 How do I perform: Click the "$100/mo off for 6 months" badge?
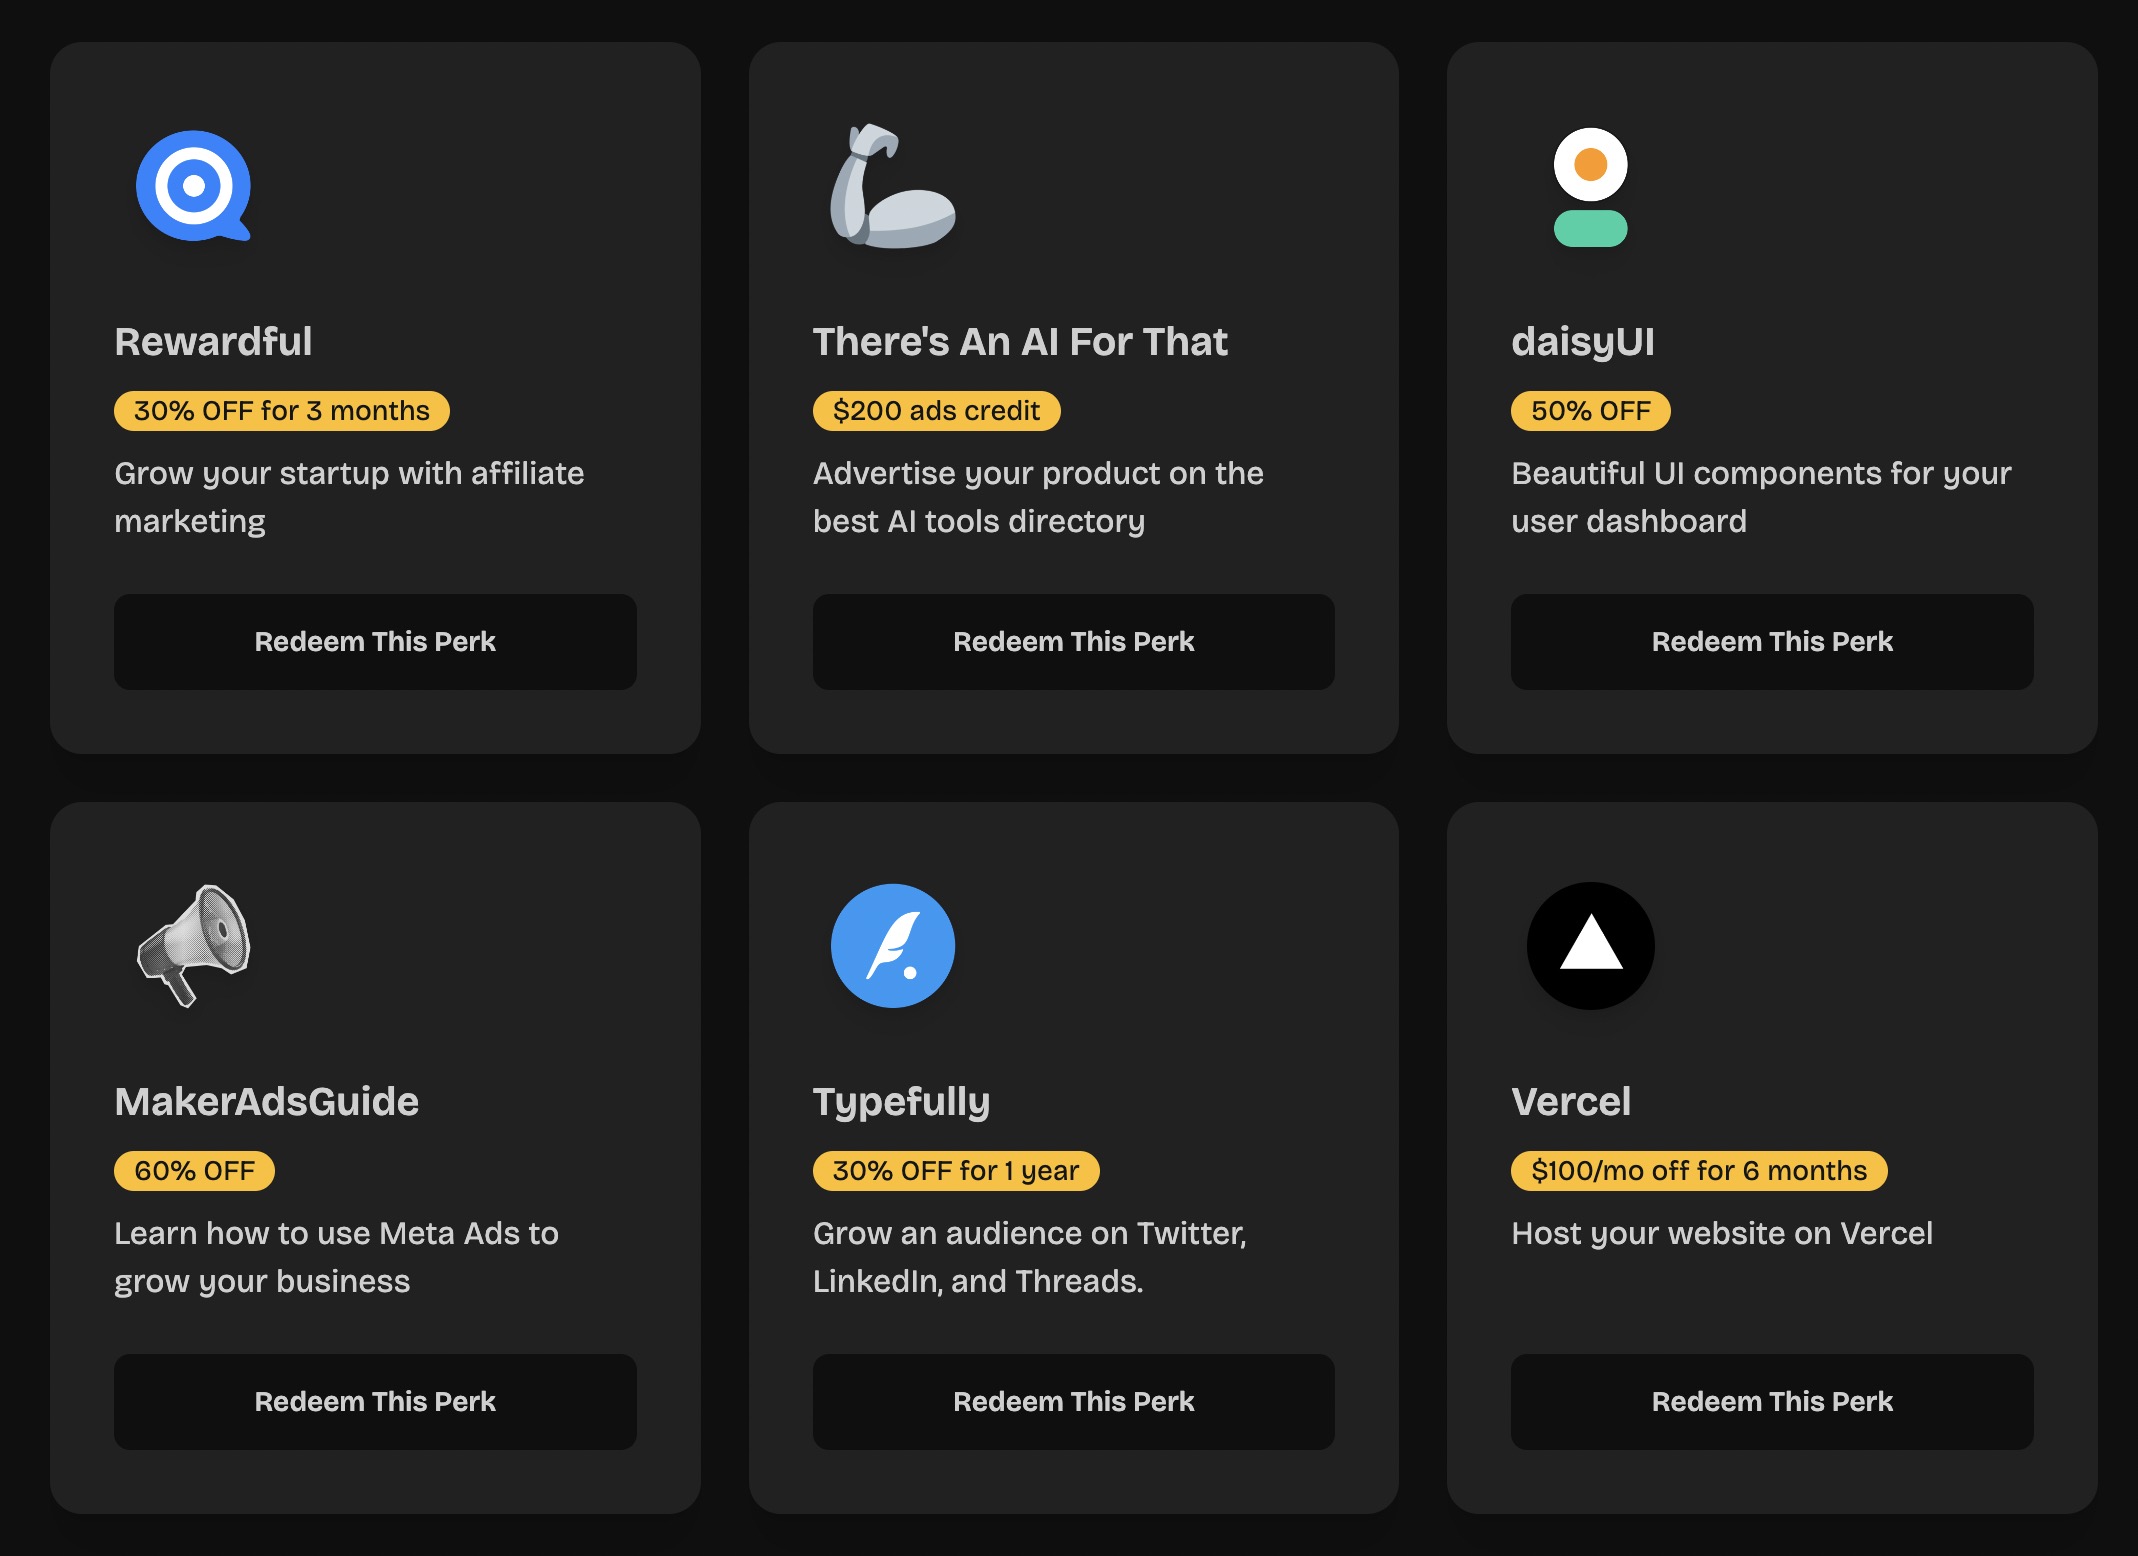point(1698,1171)
